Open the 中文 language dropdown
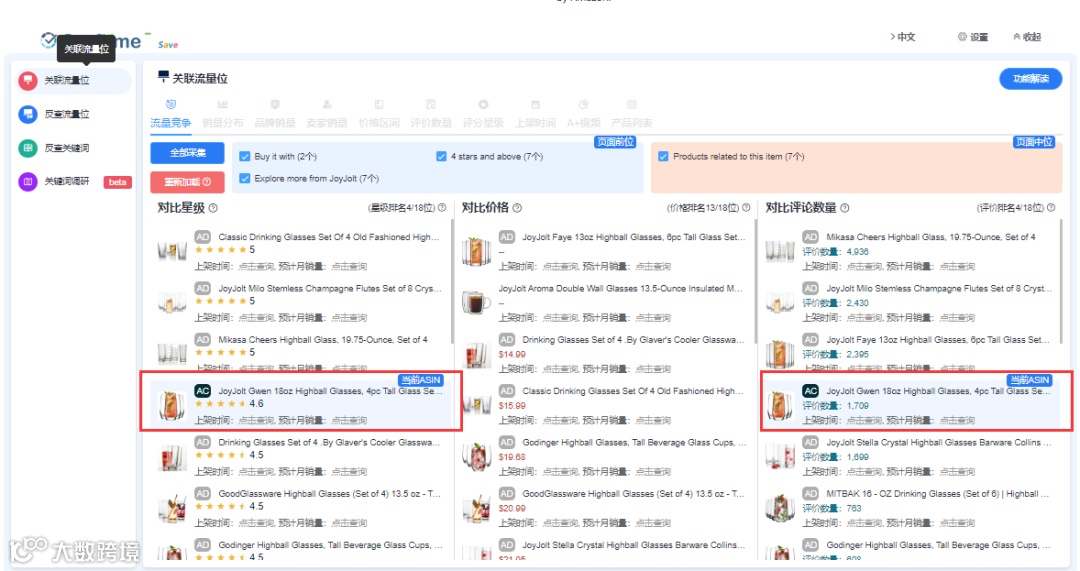The image size is (1080, 571). pos(902,37)
